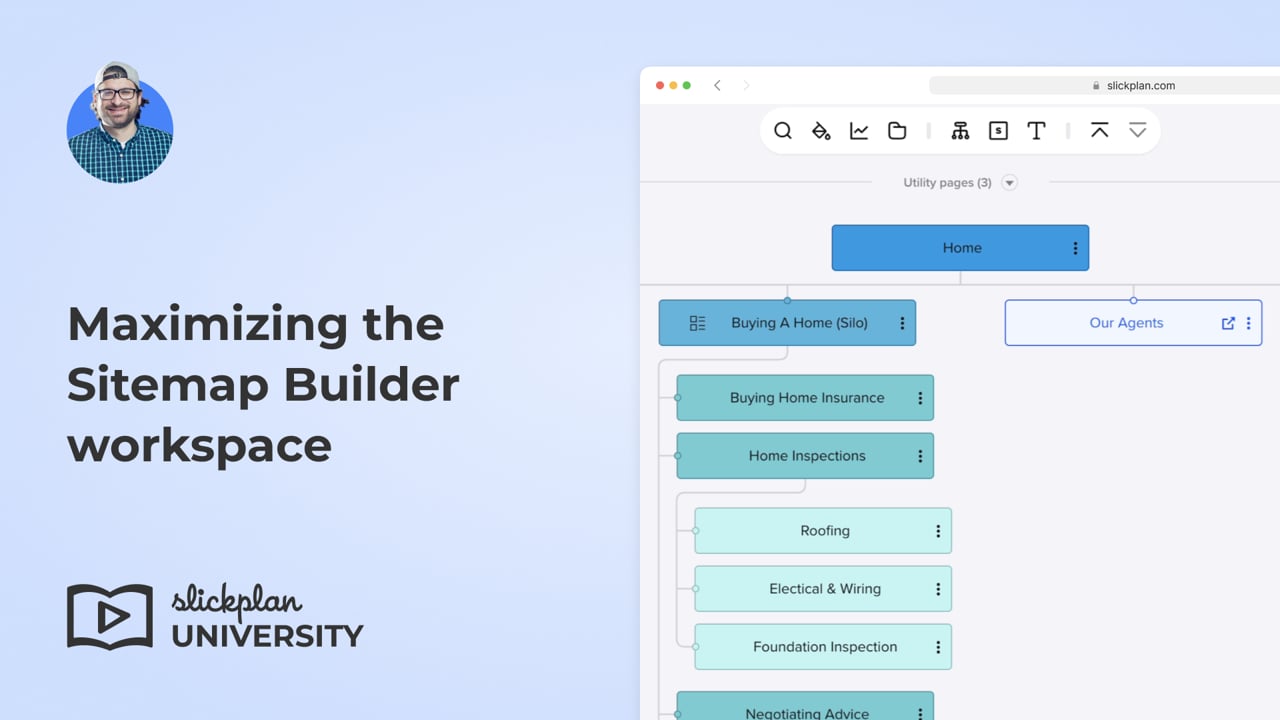Open the folder icon in toolbar
1280x720 pixels.
(897, 131)
